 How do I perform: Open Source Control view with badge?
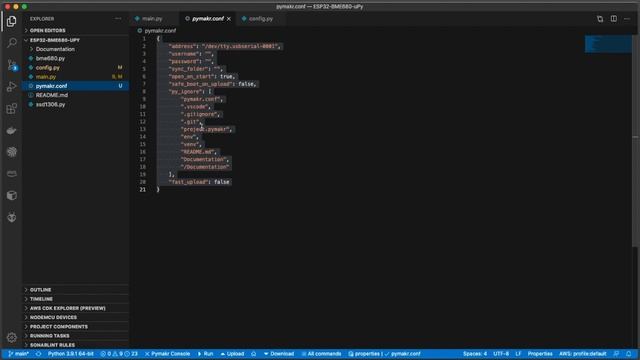tap(11, 64)
